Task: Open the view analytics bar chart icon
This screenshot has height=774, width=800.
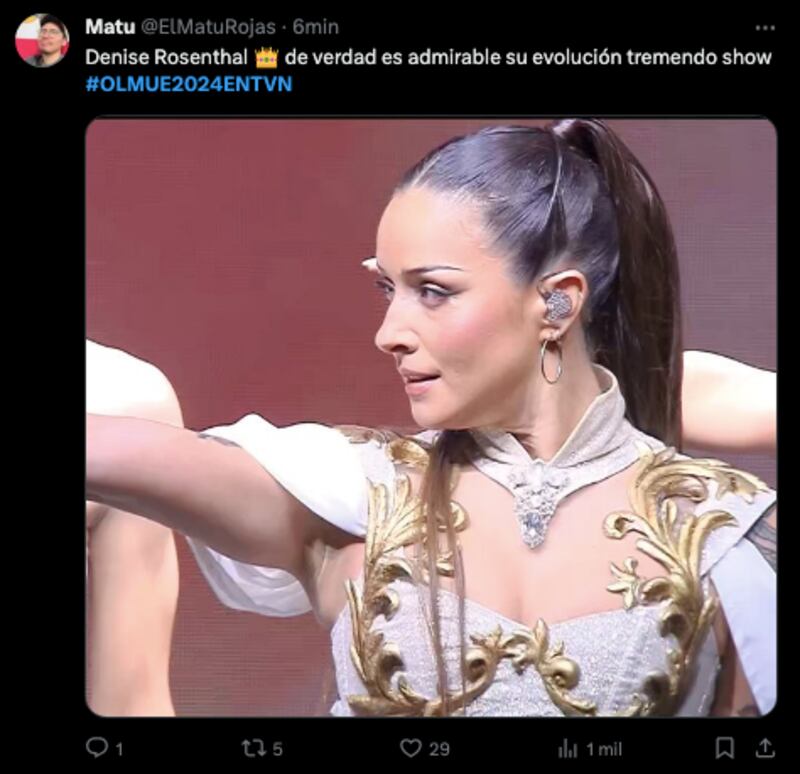Action: coord(567,749)
